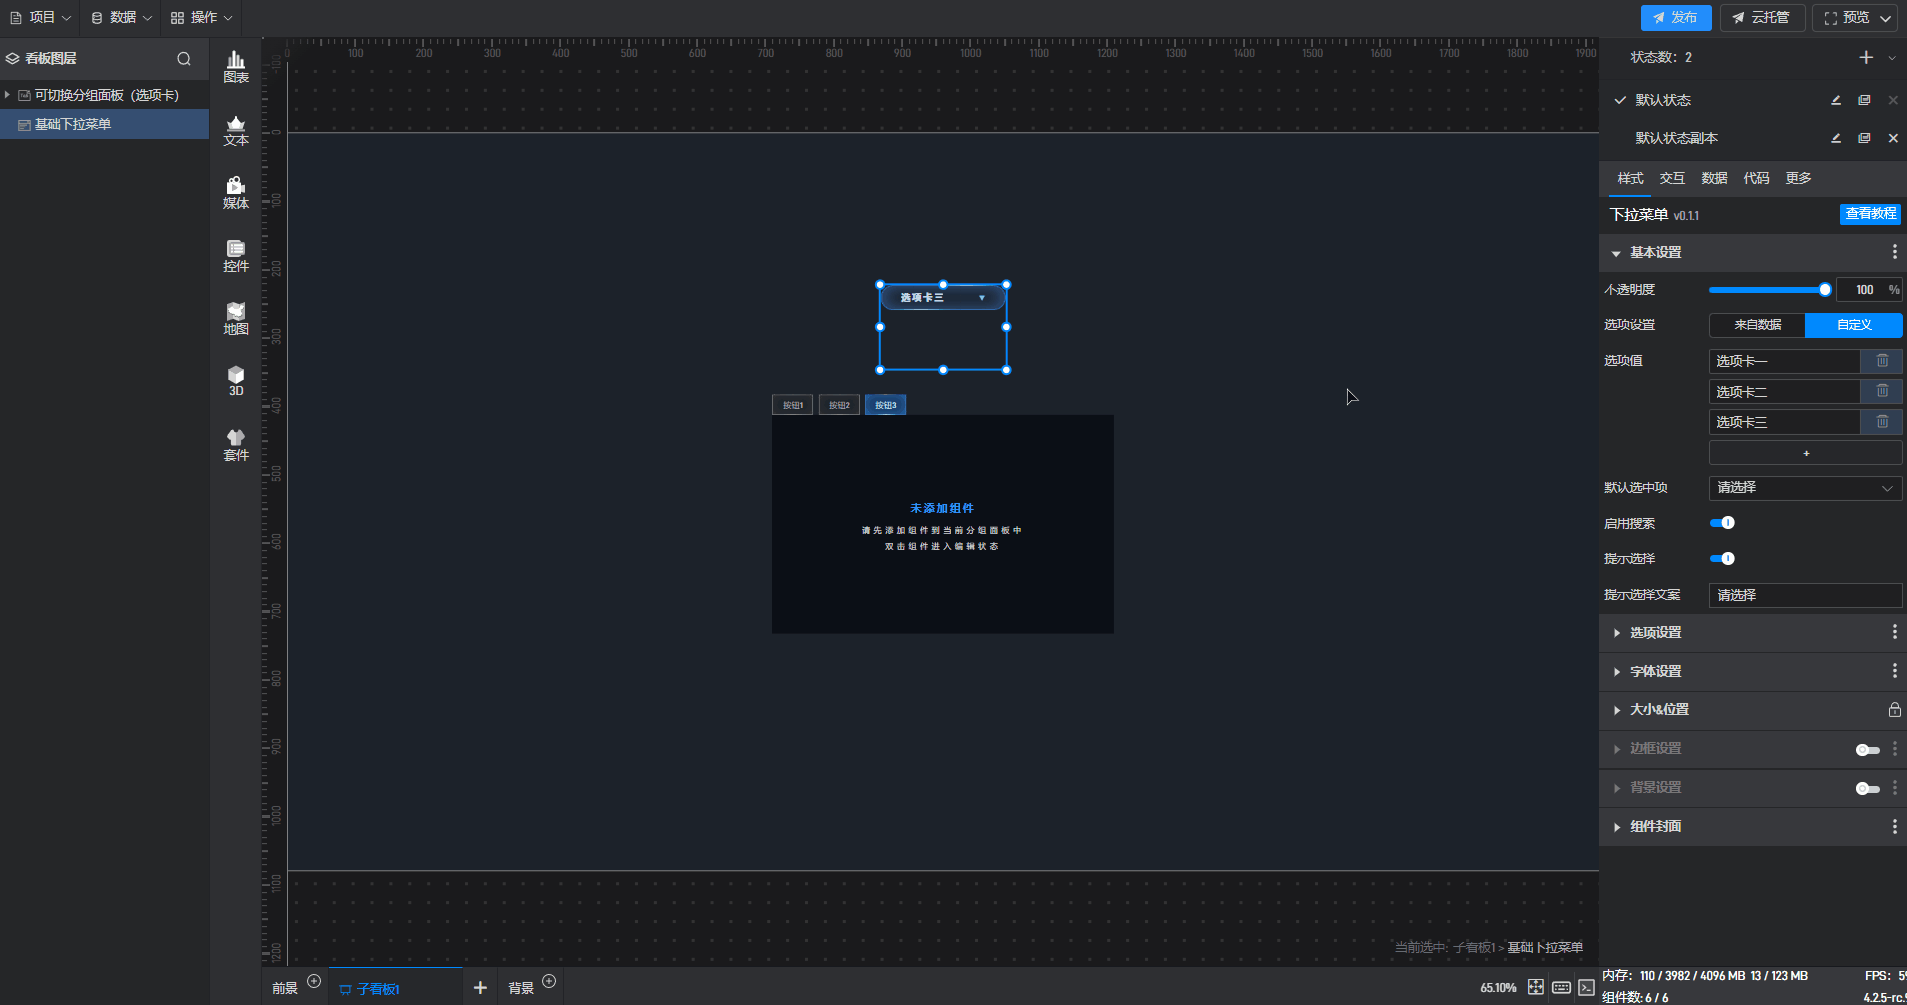Open the 默认选中项 dropdown
The height and width of the screenshot is (1005, 1907).
pos(1805,488)
